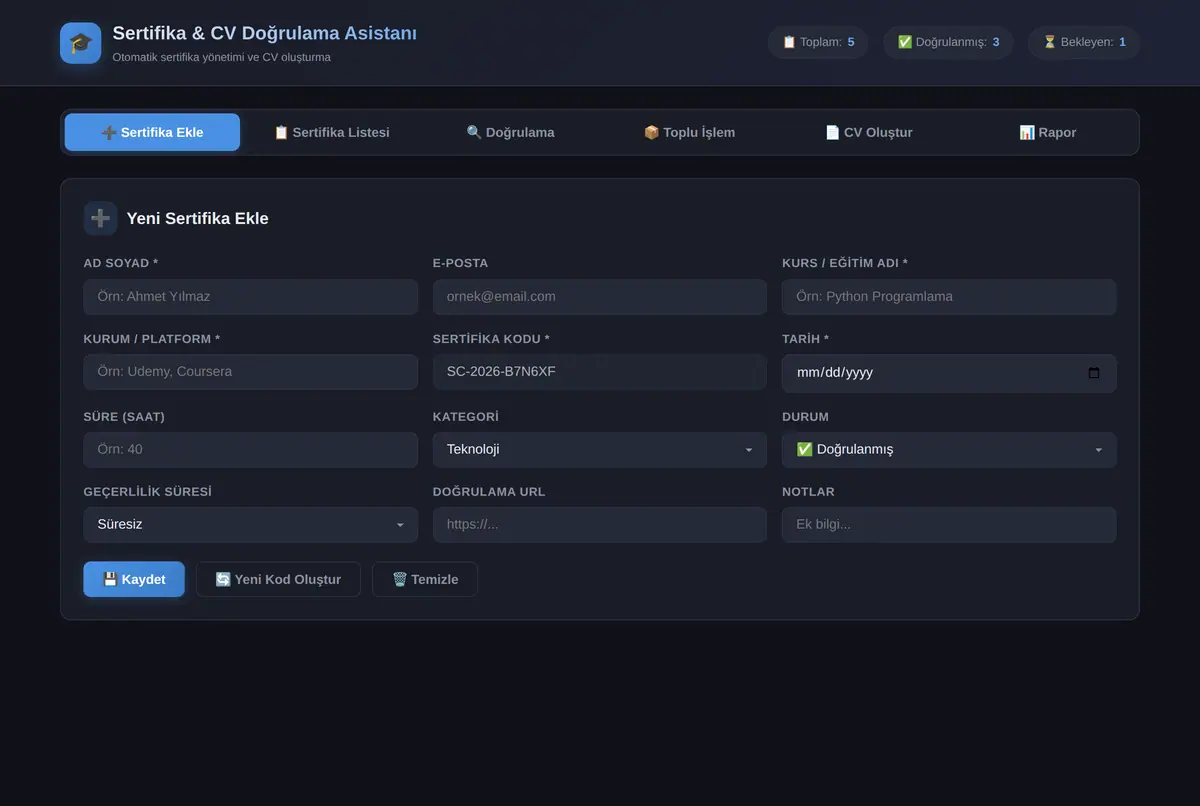Focus the Kurum / Platform input
Image resolution: width=1200 pixels, height=806 pixels.
point(251,372)
